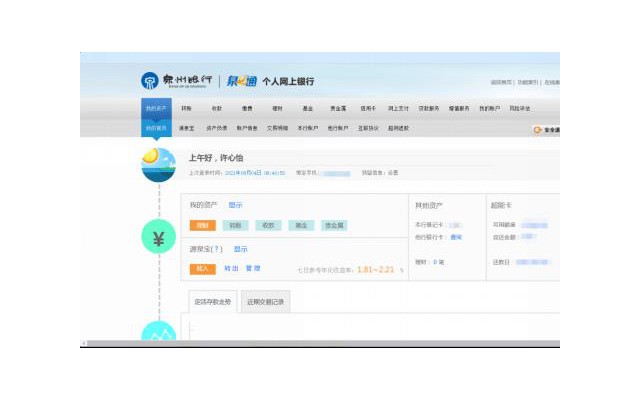Open 我的账户 in the top navigation bar
The width and height of the screenshot is (640, 400).
click(x=489, y=109)
